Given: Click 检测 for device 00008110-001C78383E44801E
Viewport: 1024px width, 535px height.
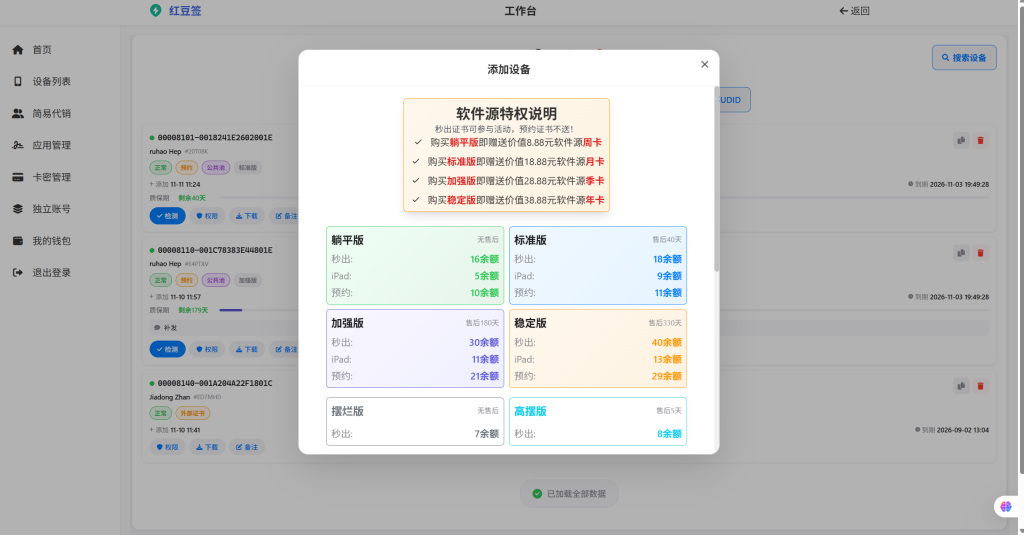Looking at the screenshot, I should tap(167, 349).
